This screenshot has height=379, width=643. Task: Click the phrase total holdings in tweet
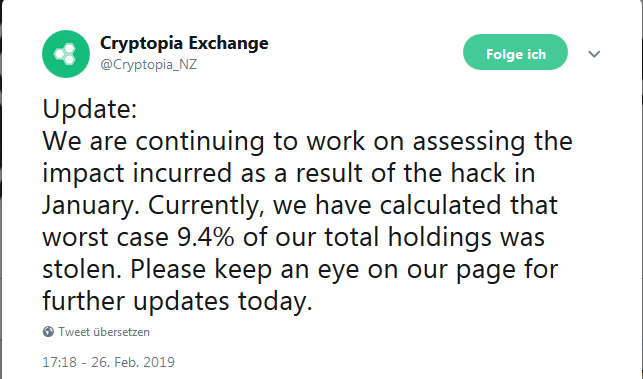point(434,238)
